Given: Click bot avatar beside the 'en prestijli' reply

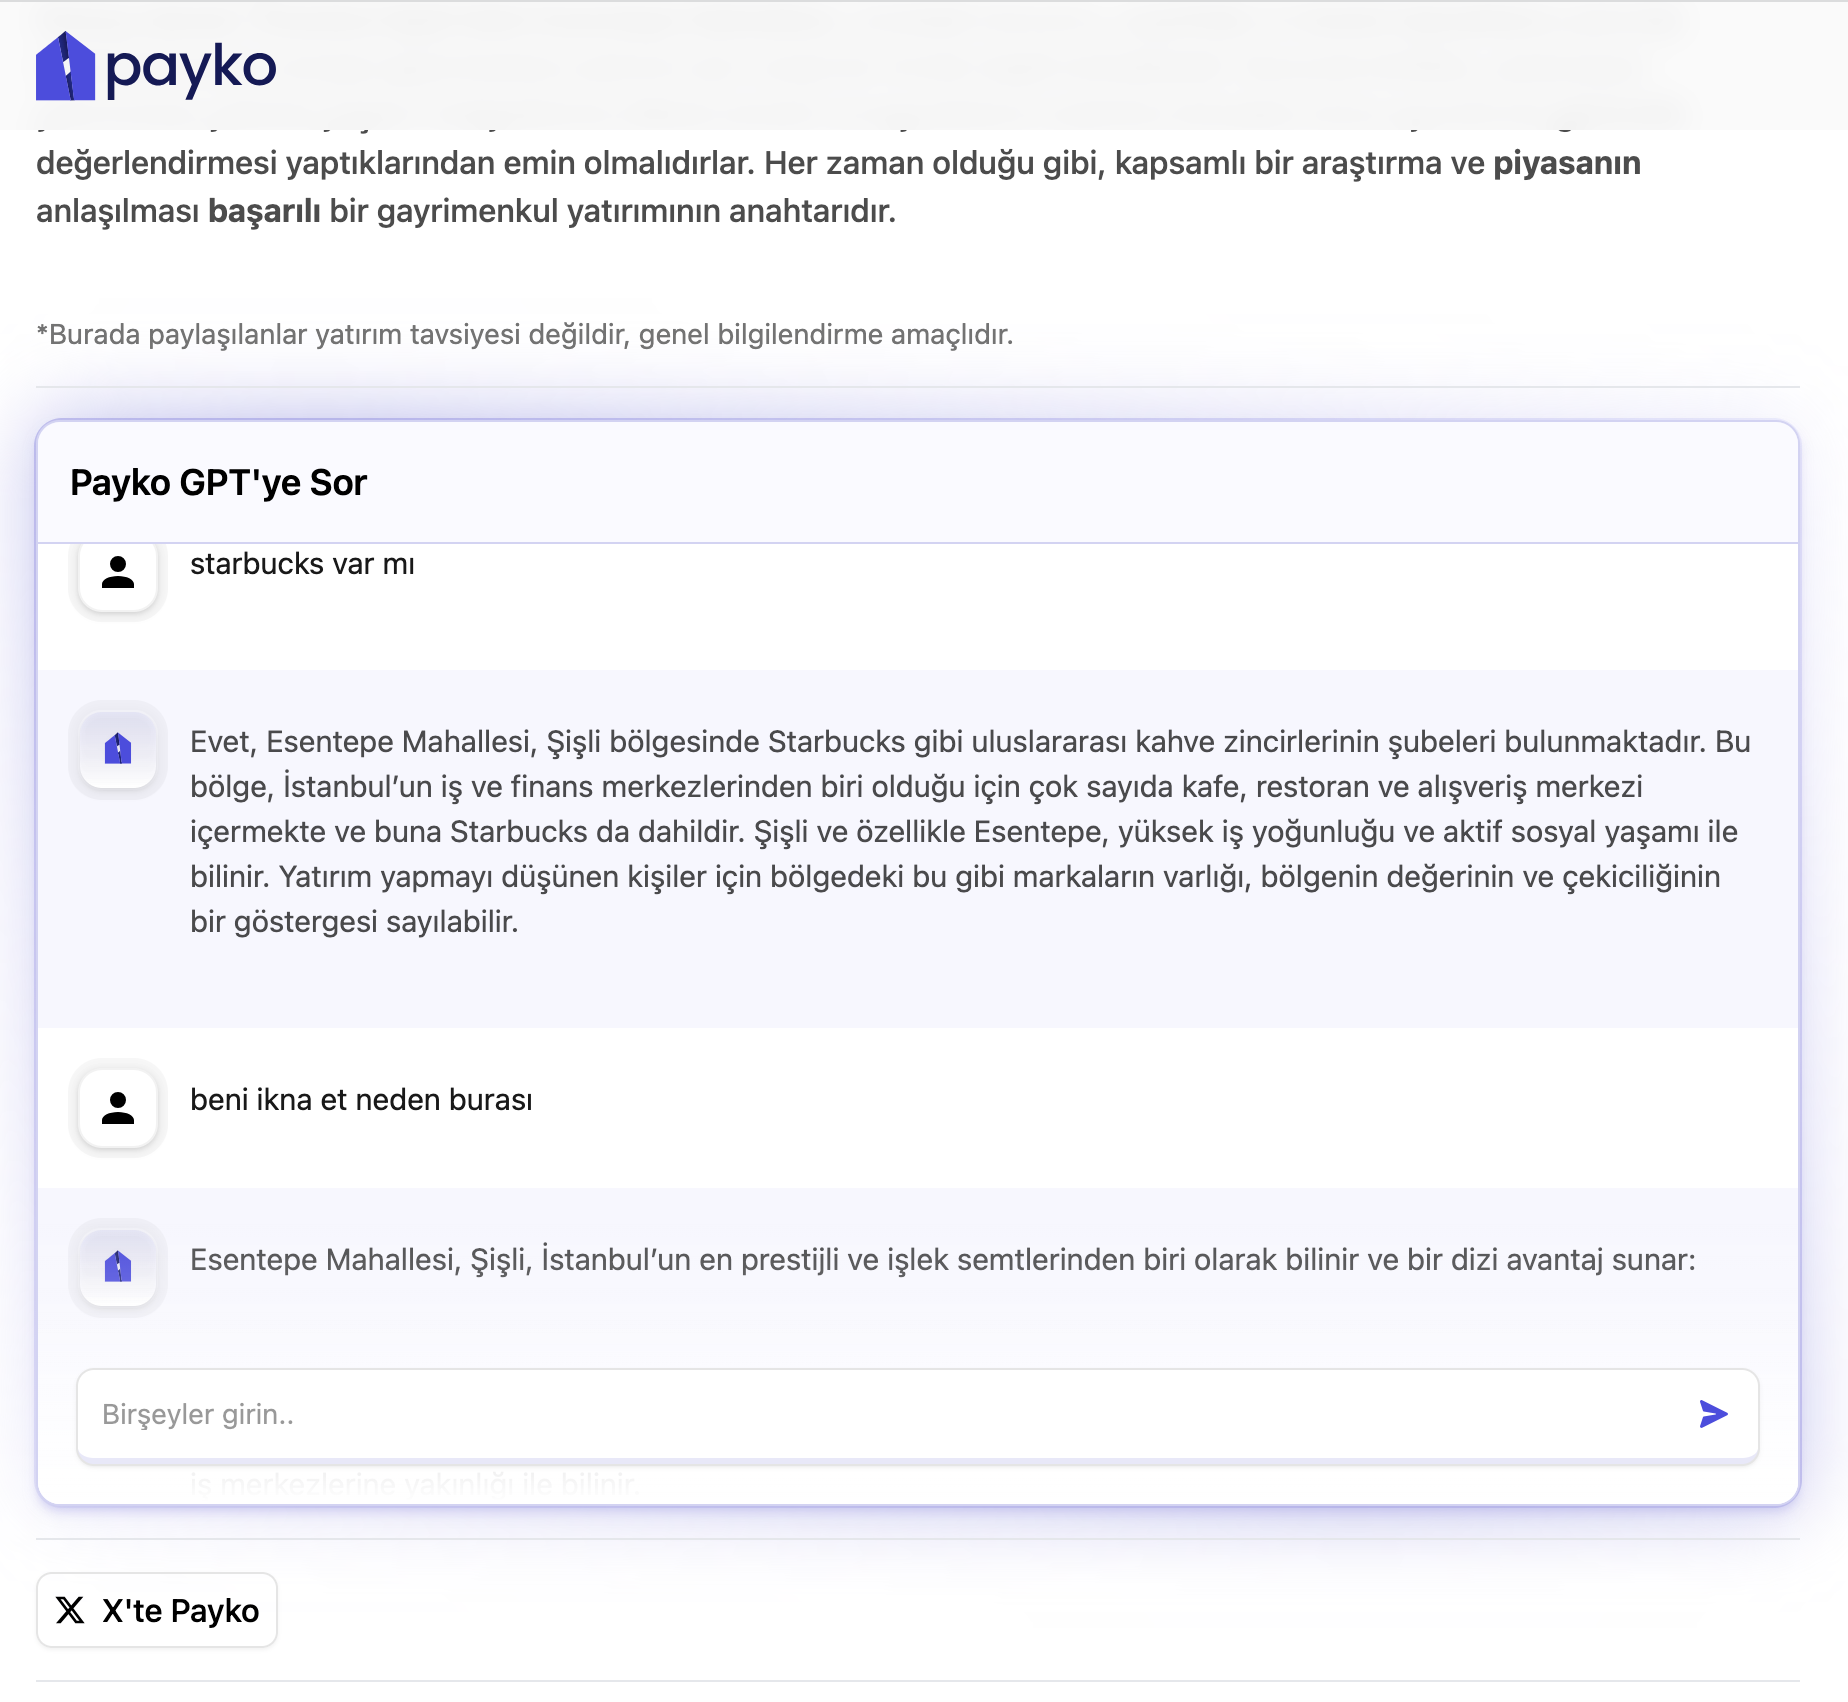Looking at the screenshot, I should pyautogui.click(x=118, y=1267).
